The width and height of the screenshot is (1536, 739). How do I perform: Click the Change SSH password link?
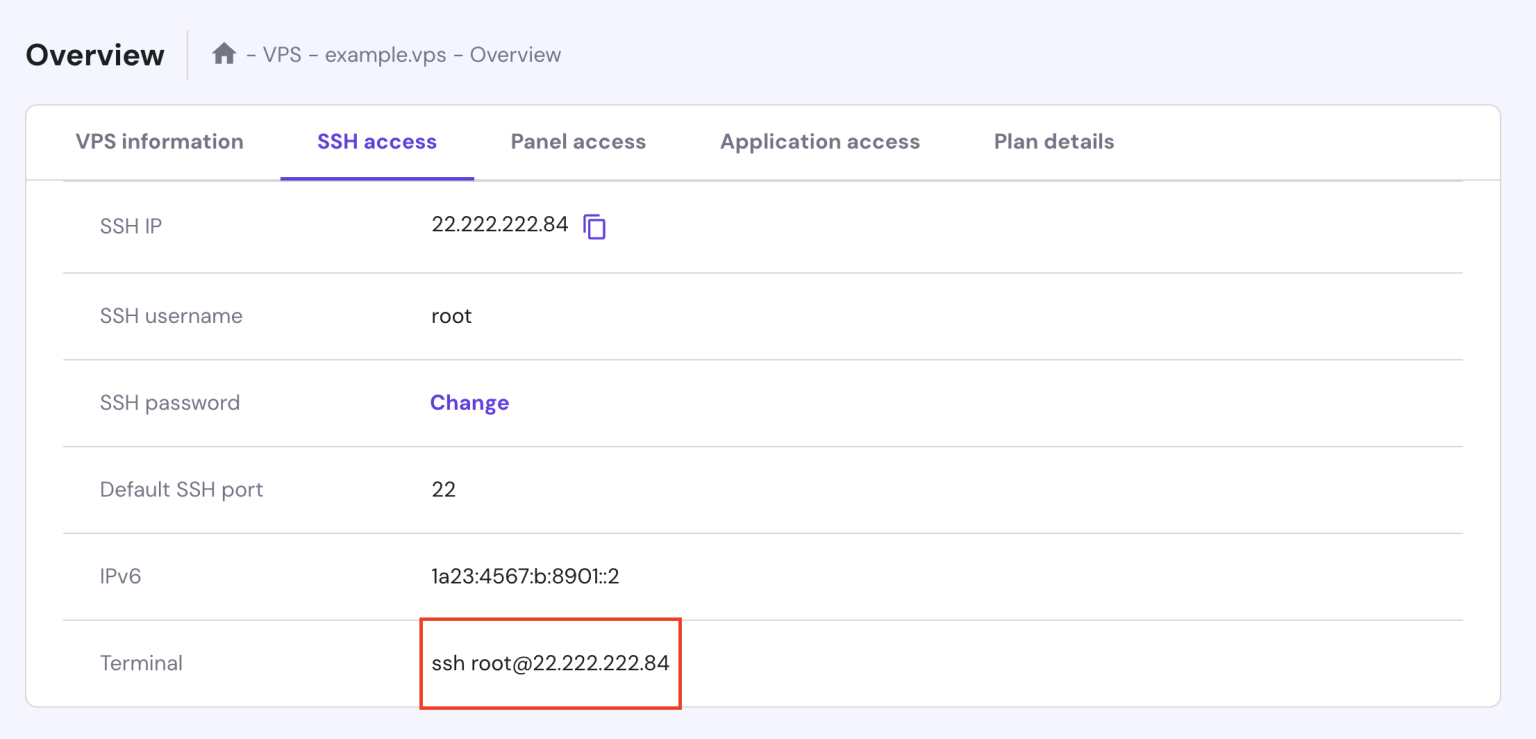pos(469,403)
